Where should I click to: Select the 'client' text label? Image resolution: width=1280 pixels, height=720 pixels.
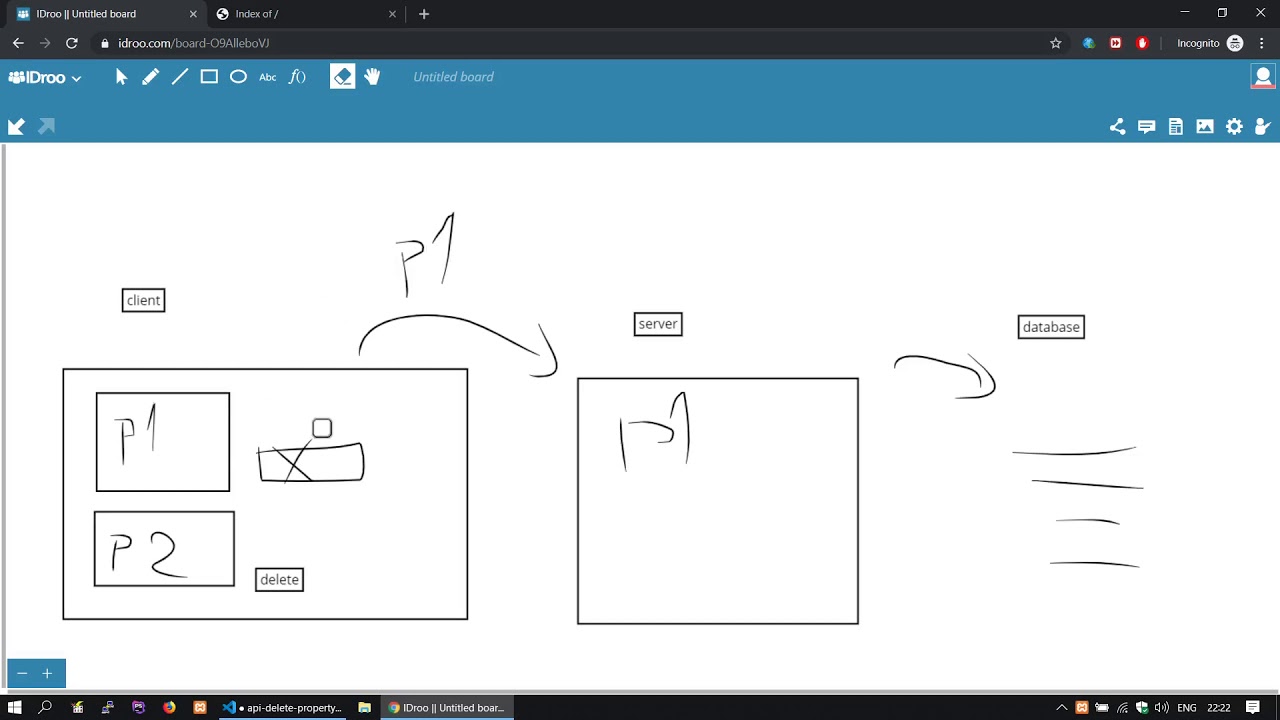[x=143, y=300]
